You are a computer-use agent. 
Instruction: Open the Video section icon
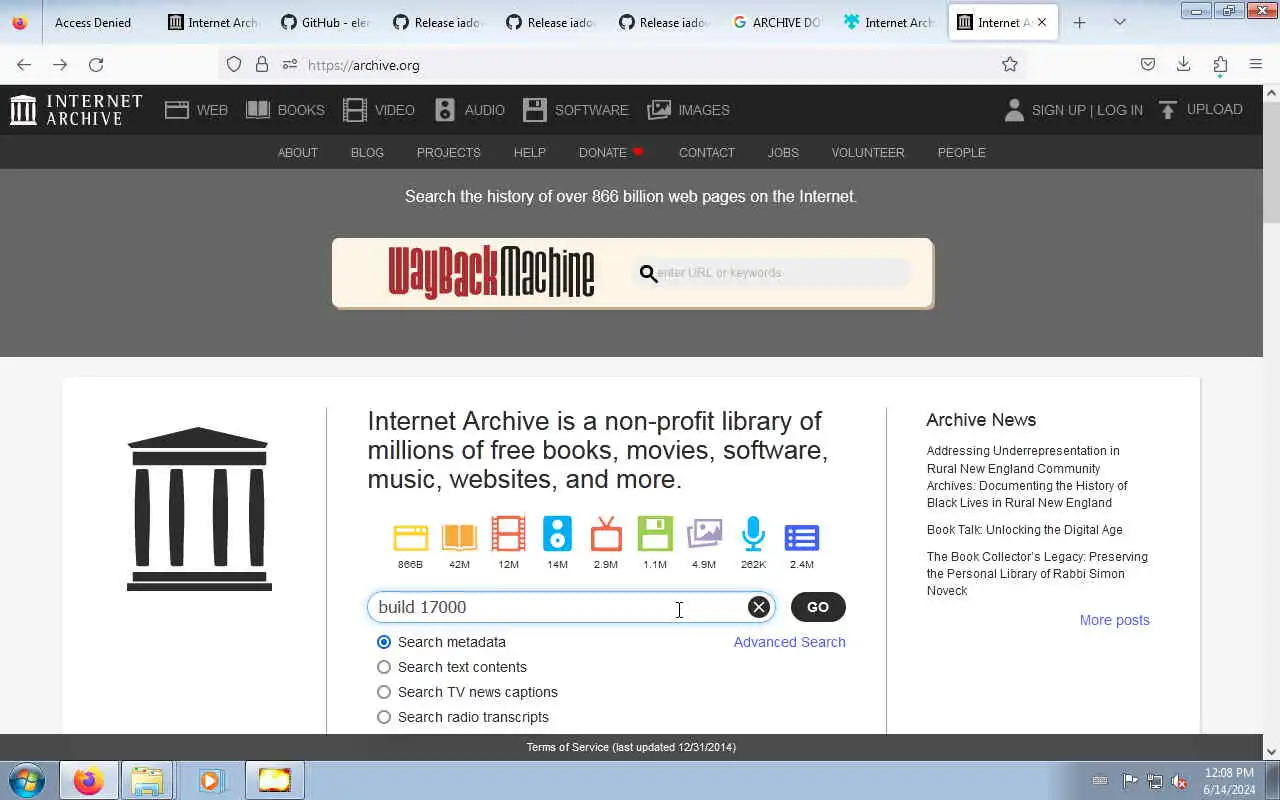(x=355, y=110)
